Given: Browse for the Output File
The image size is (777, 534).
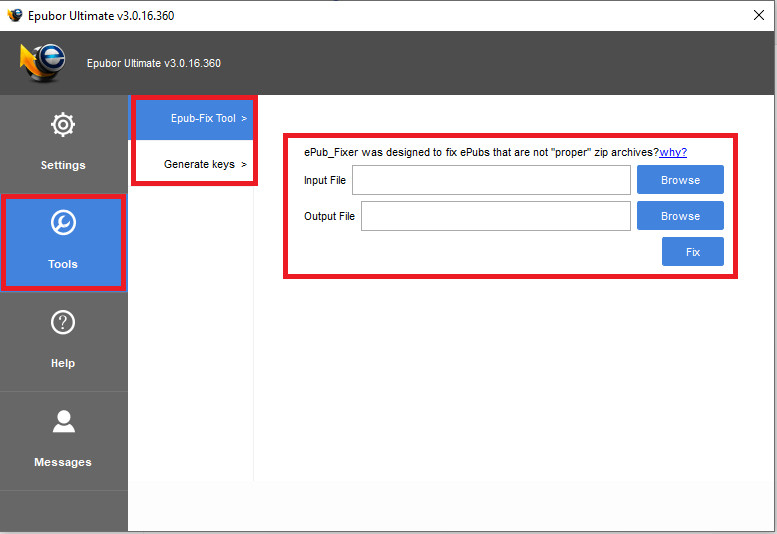Looking at the screenshot, I should (x=680, y=216).
